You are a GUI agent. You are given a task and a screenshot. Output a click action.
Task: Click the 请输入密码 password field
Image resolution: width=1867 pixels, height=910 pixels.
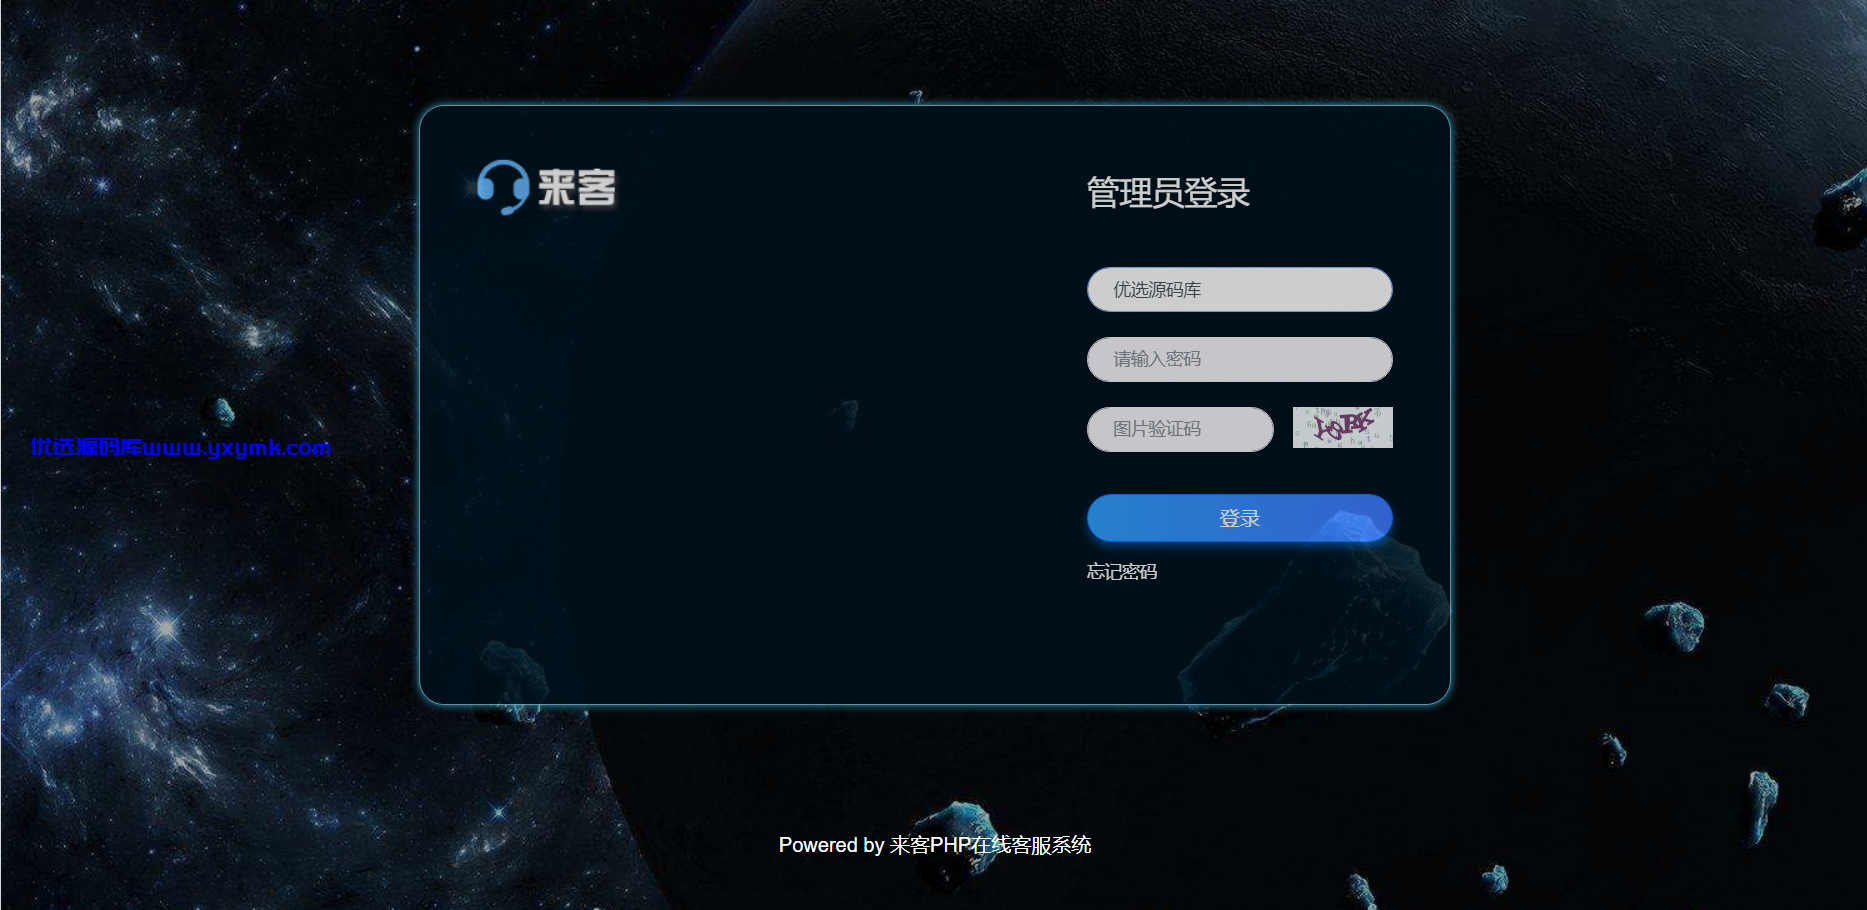click(x=1239, y=359)
